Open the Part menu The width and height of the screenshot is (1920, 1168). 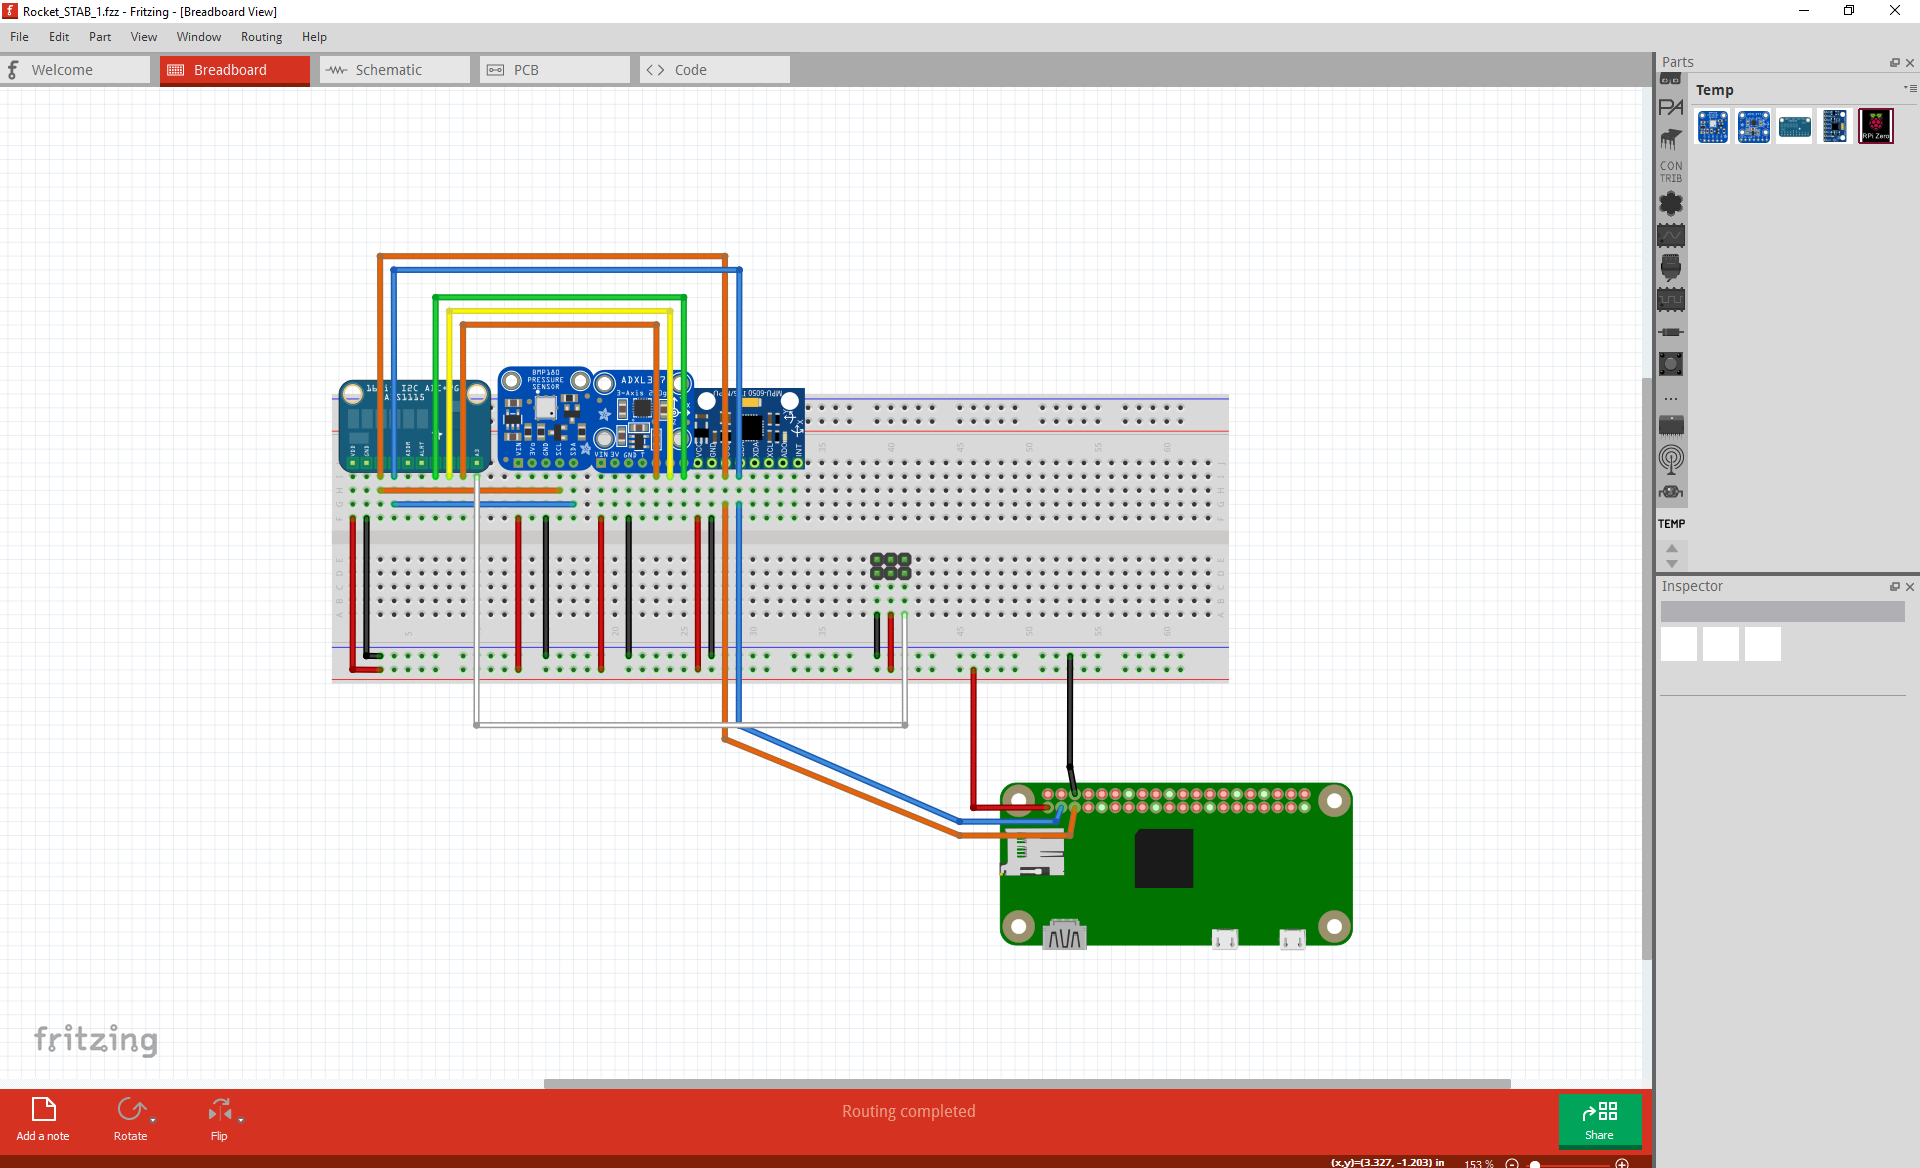[99, 37]
